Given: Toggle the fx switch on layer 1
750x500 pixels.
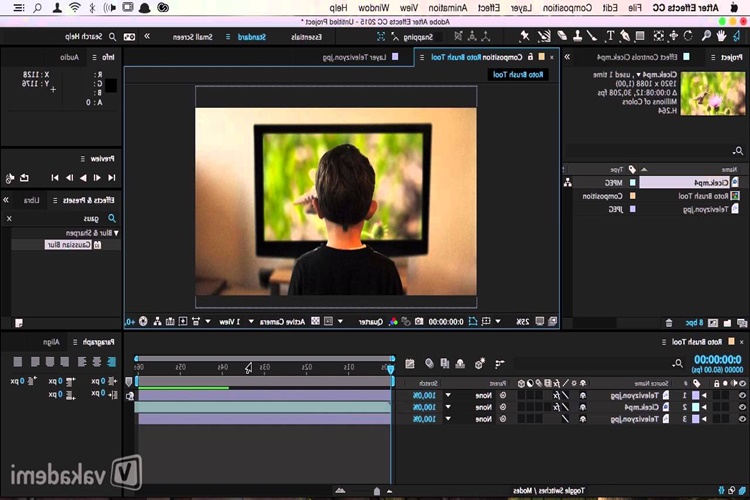Looking at the screenshot, I should click(556, 395).
